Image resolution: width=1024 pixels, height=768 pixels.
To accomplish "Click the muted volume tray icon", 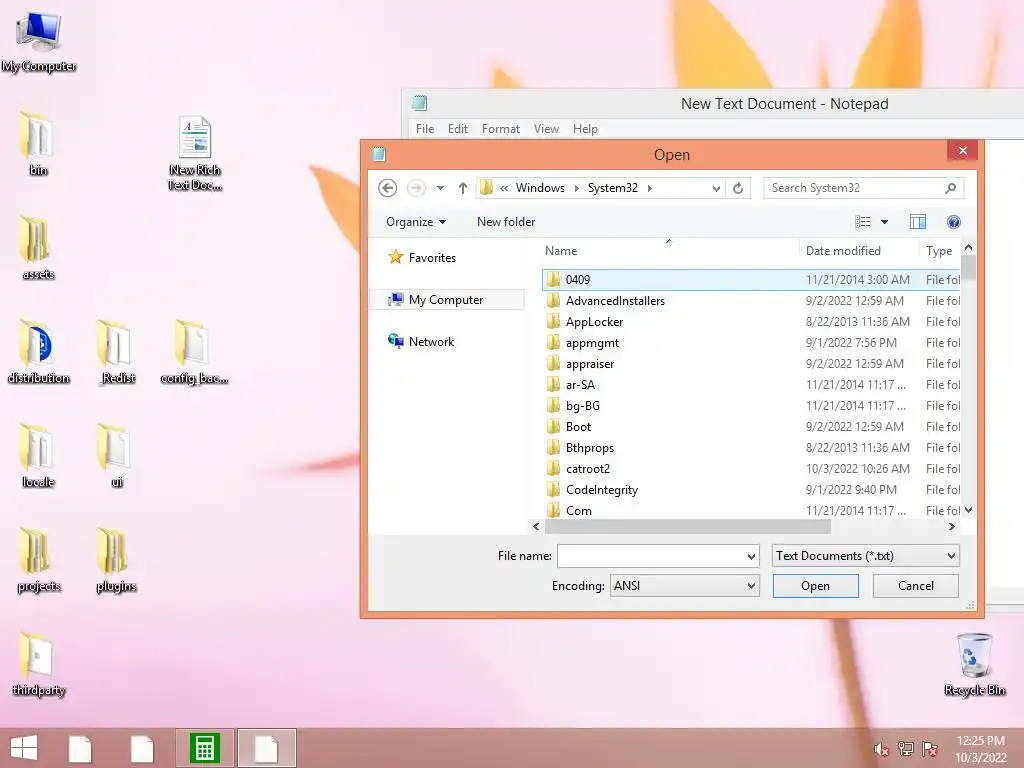I will pyautogui.click(x=881, y=749).
